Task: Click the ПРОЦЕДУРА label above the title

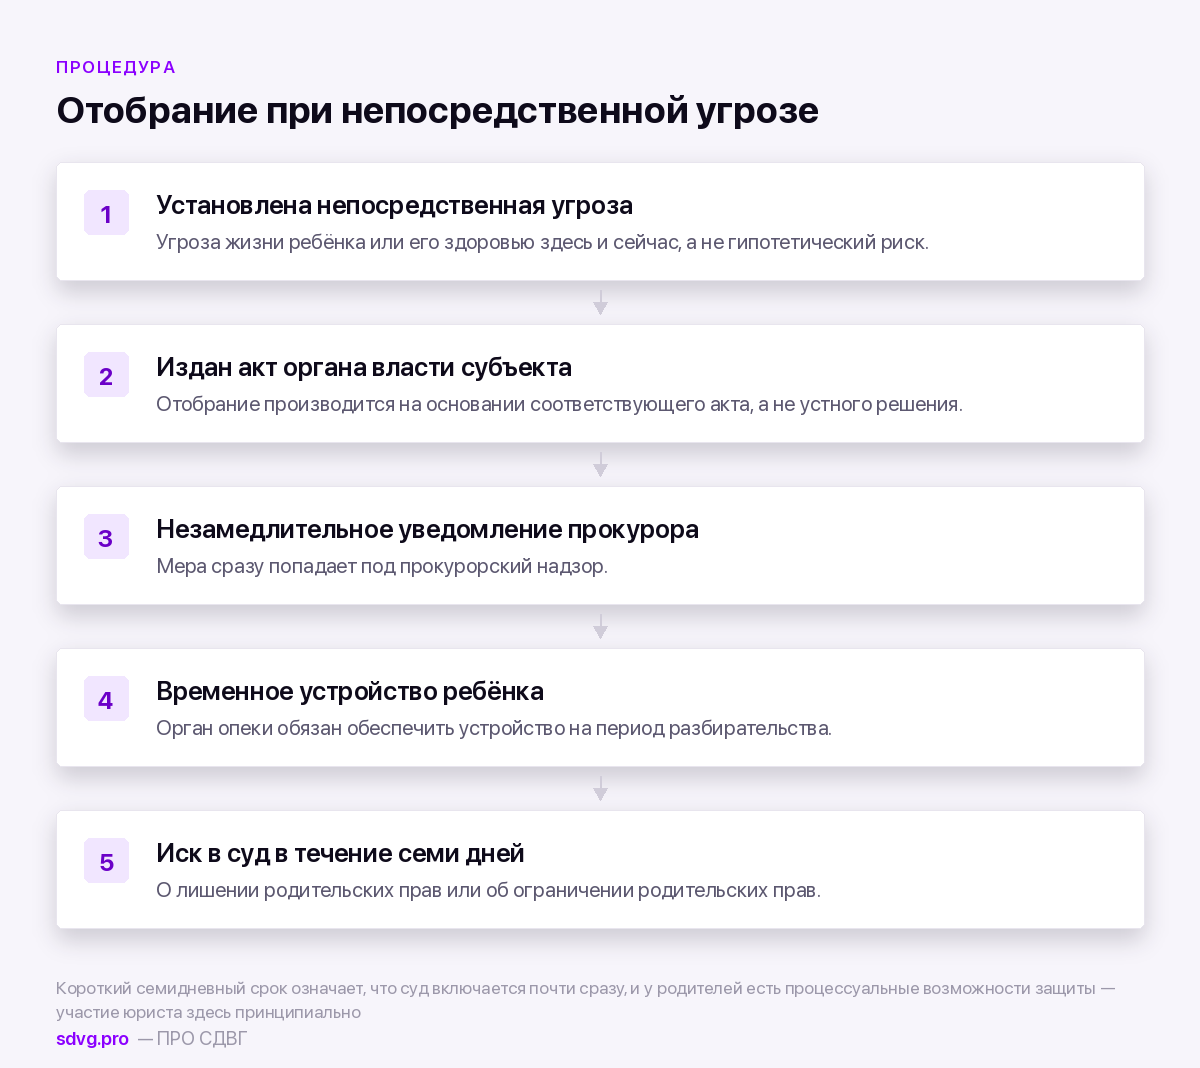Action: pyautogui.click(x=116, y=67)
